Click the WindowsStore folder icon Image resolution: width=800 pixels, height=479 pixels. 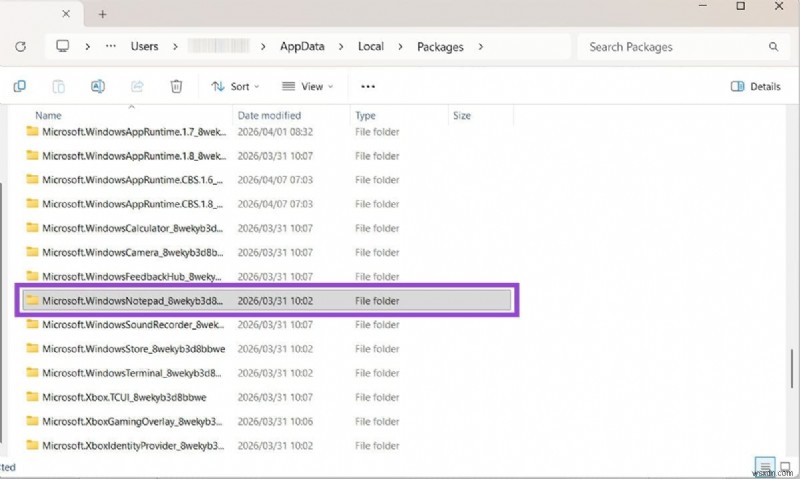(32, 348)
